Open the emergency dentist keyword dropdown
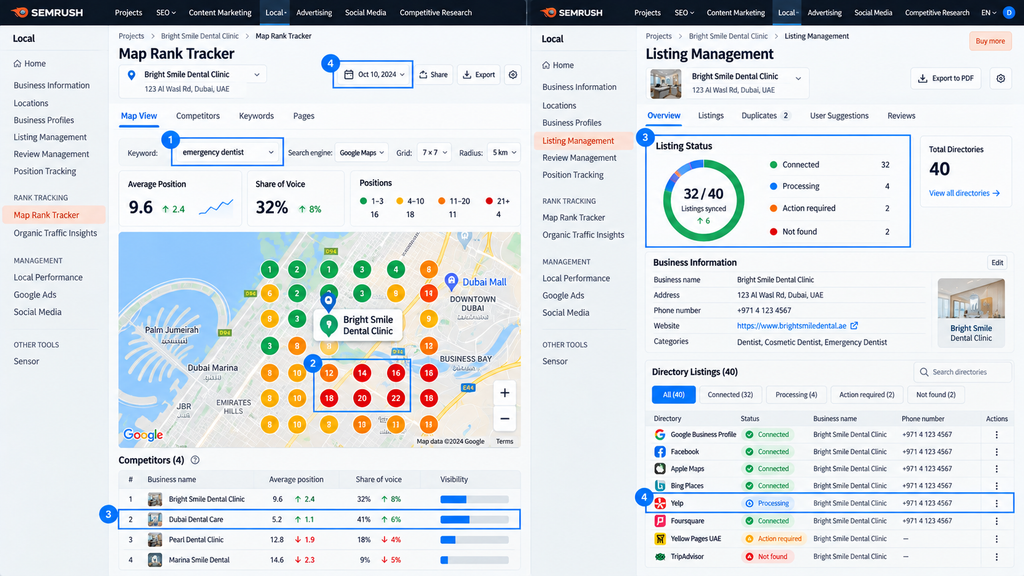The image size is (1024, 576). [227, 152]
